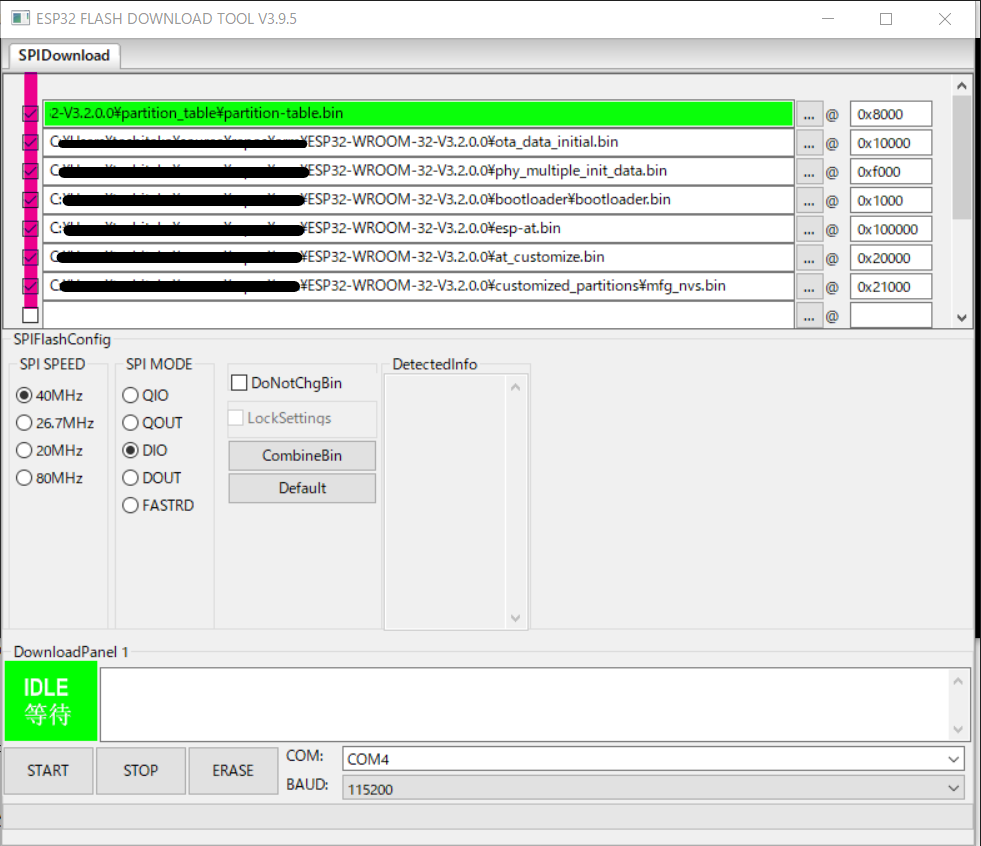Click the application title bar icon
This screenshot has height=846, width=981.
point(21,18)
